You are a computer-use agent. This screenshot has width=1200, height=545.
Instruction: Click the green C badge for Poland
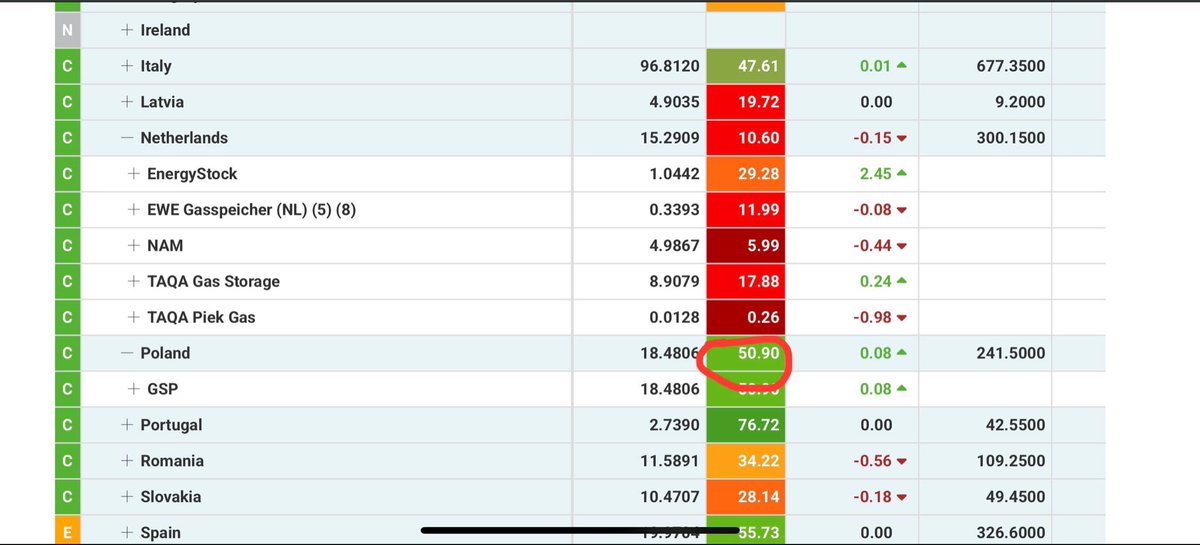click(x=67, y=353)
